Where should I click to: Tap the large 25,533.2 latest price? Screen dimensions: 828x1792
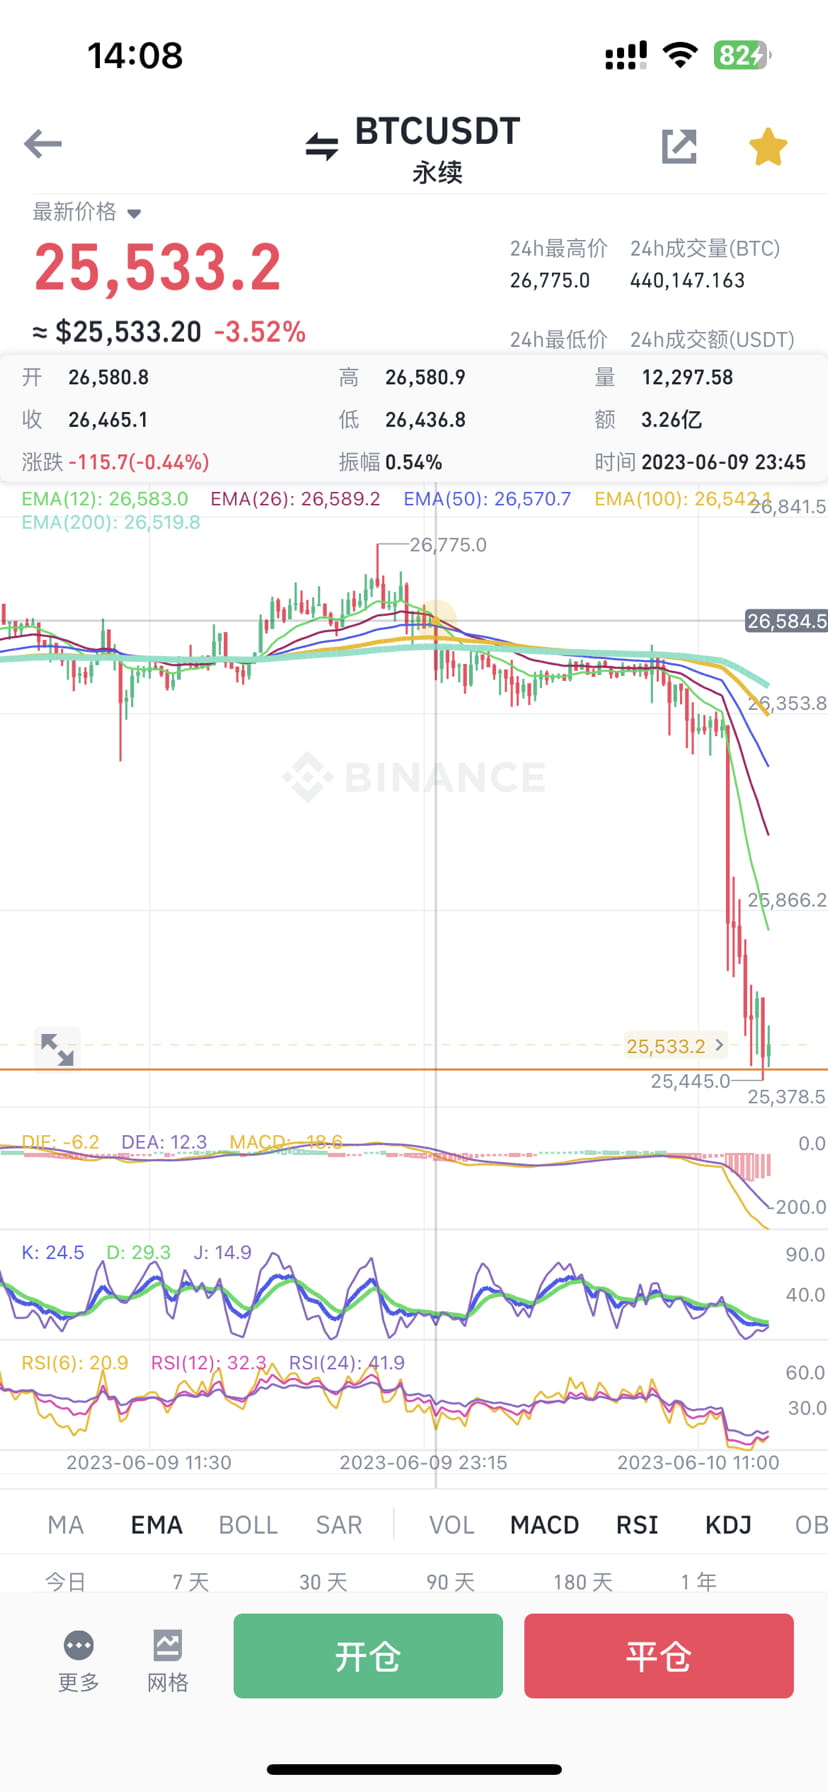(158, 268)
